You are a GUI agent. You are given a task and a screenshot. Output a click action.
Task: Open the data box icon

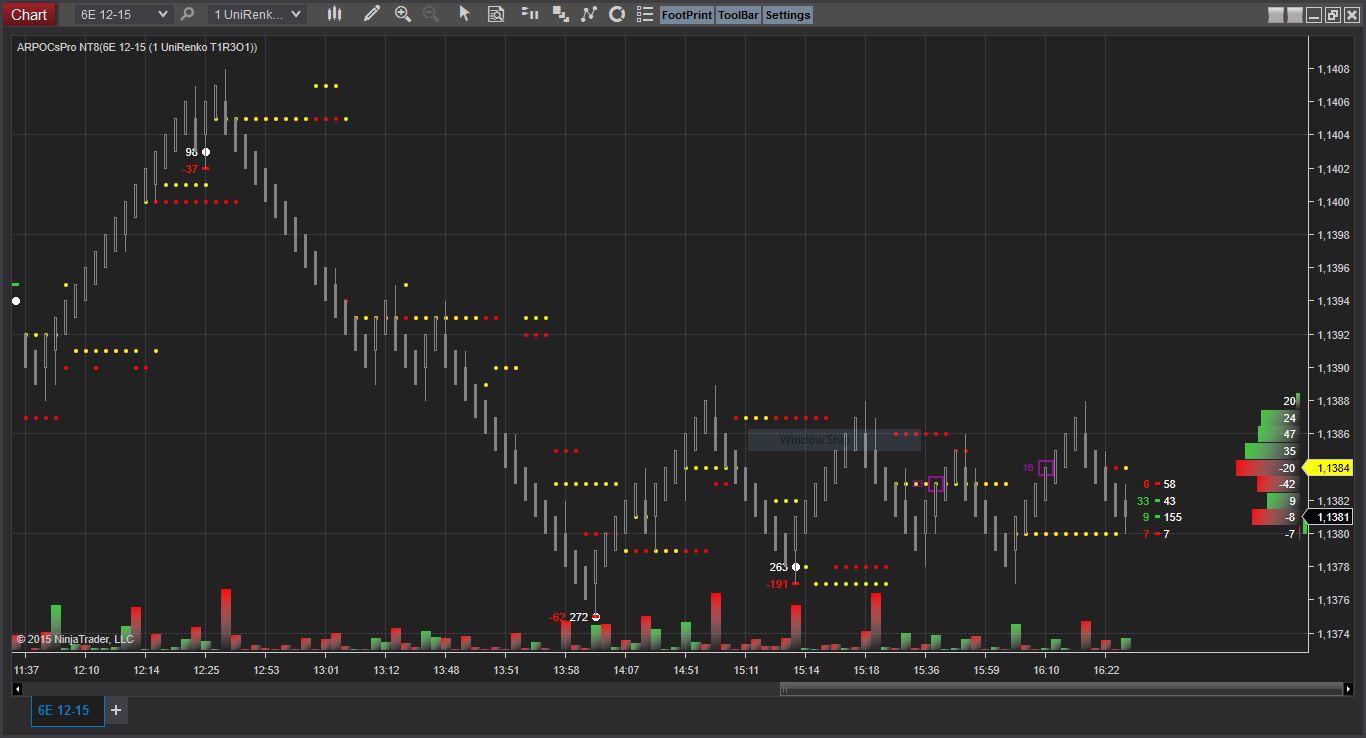496,14
